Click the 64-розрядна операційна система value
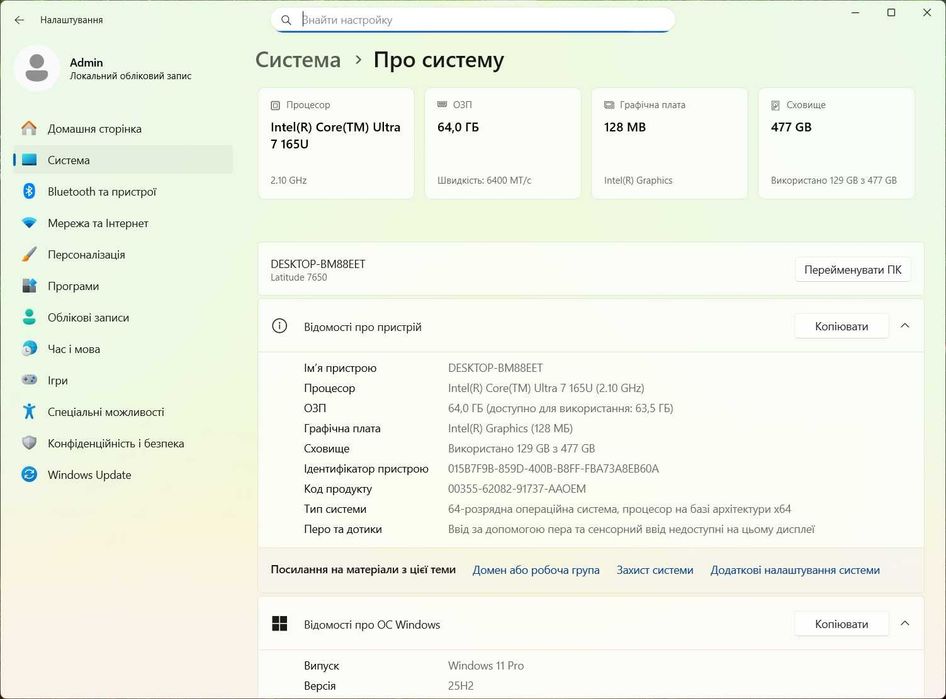This screenshot has width=946, height=699. 620,509
